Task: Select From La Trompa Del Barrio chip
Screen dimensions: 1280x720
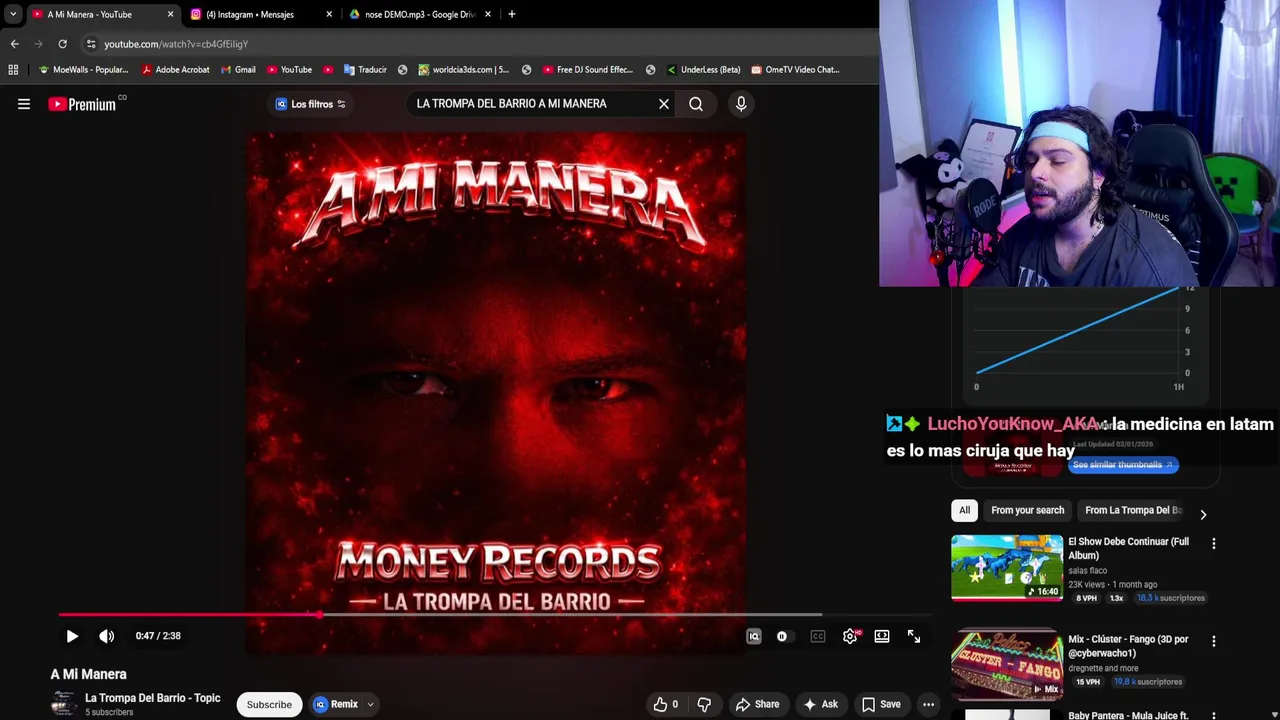Action: (1133, 510)
